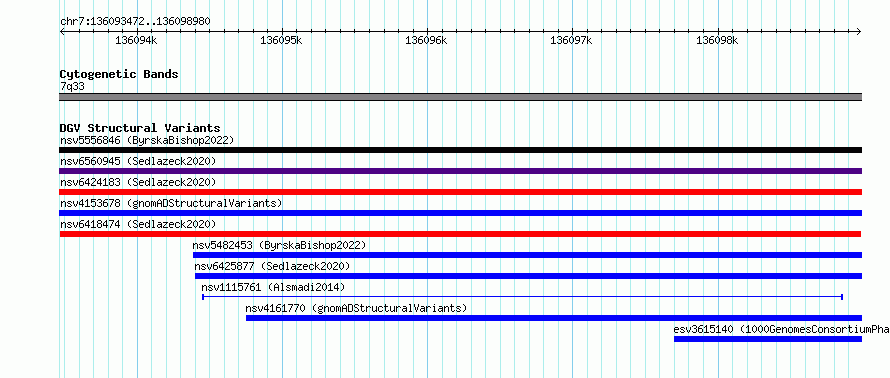Click the blue nsv6425877 variant bar

[528, 276]
